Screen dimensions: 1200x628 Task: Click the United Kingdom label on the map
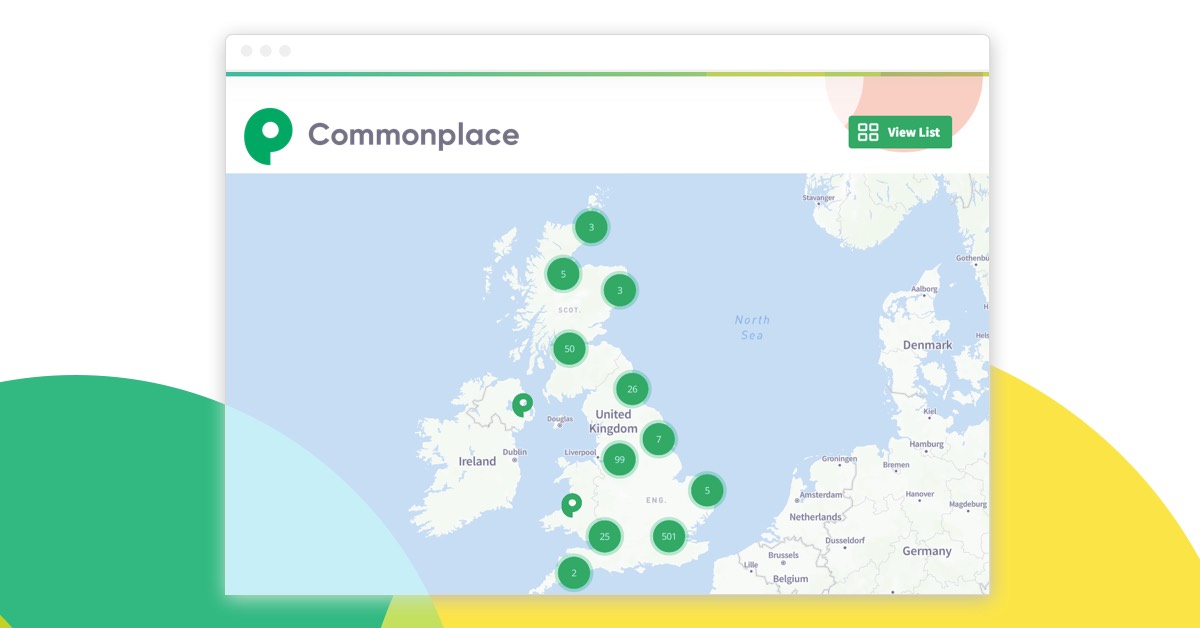point(613,421)
